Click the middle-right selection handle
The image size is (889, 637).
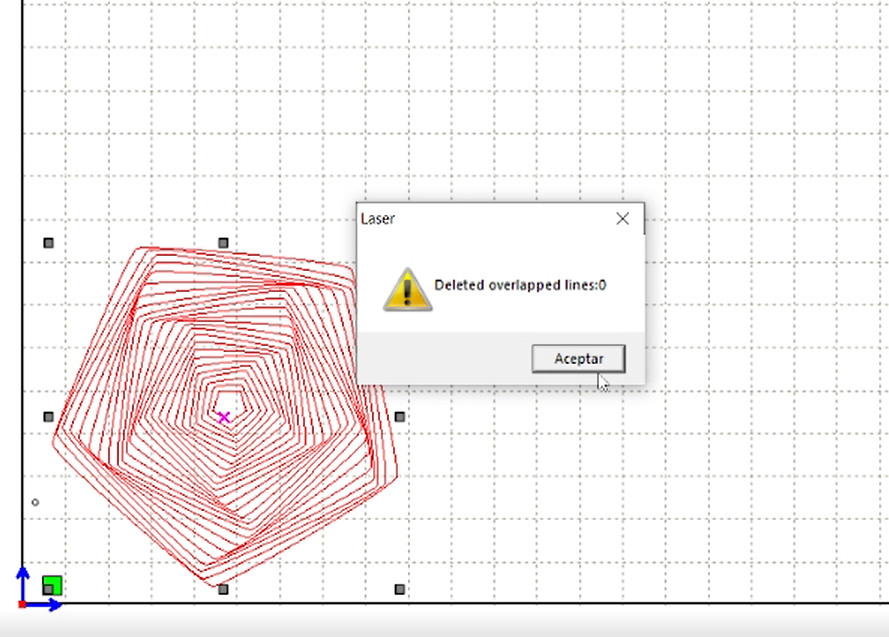pyautogui.click(x=399, y=416)
